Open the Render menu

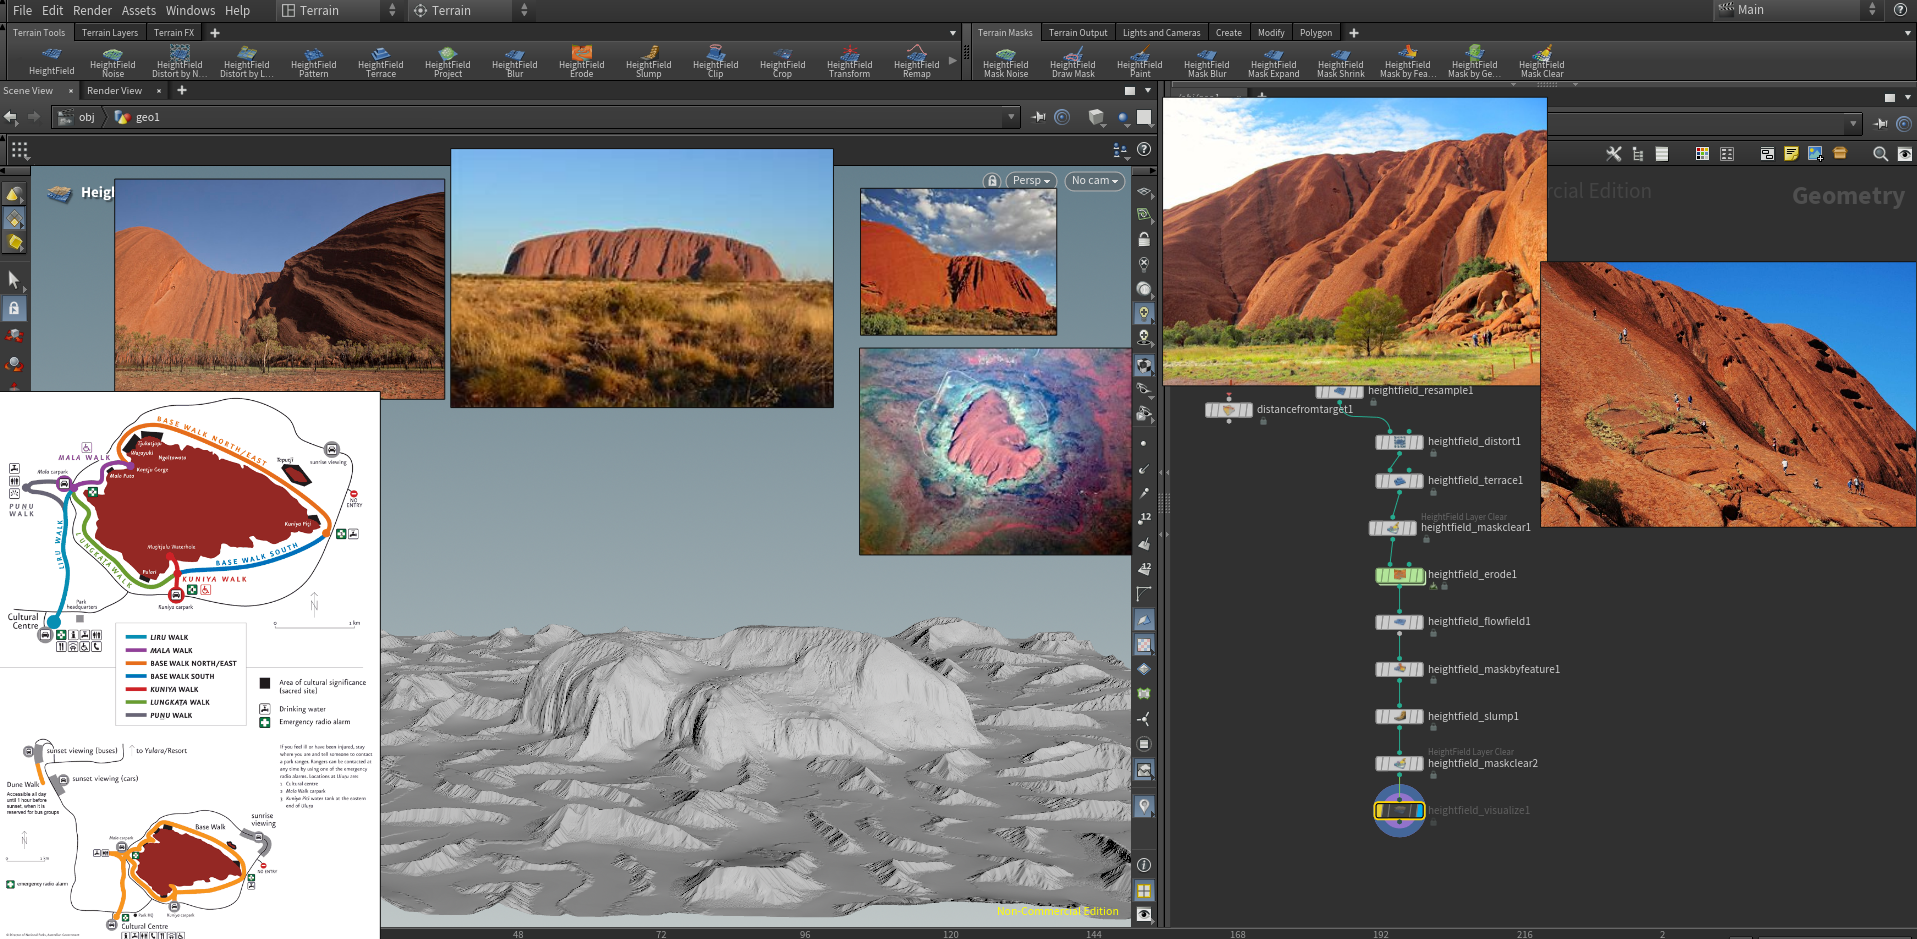tap(92, 10)
